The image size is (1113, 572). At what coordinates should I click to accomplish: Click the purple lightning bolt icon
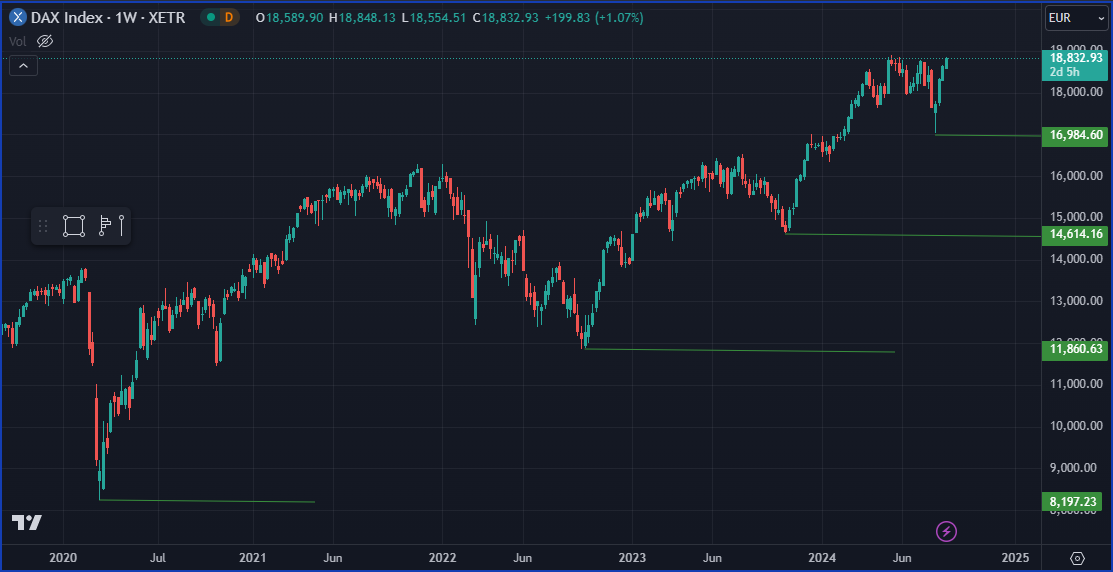click(947, 530)
